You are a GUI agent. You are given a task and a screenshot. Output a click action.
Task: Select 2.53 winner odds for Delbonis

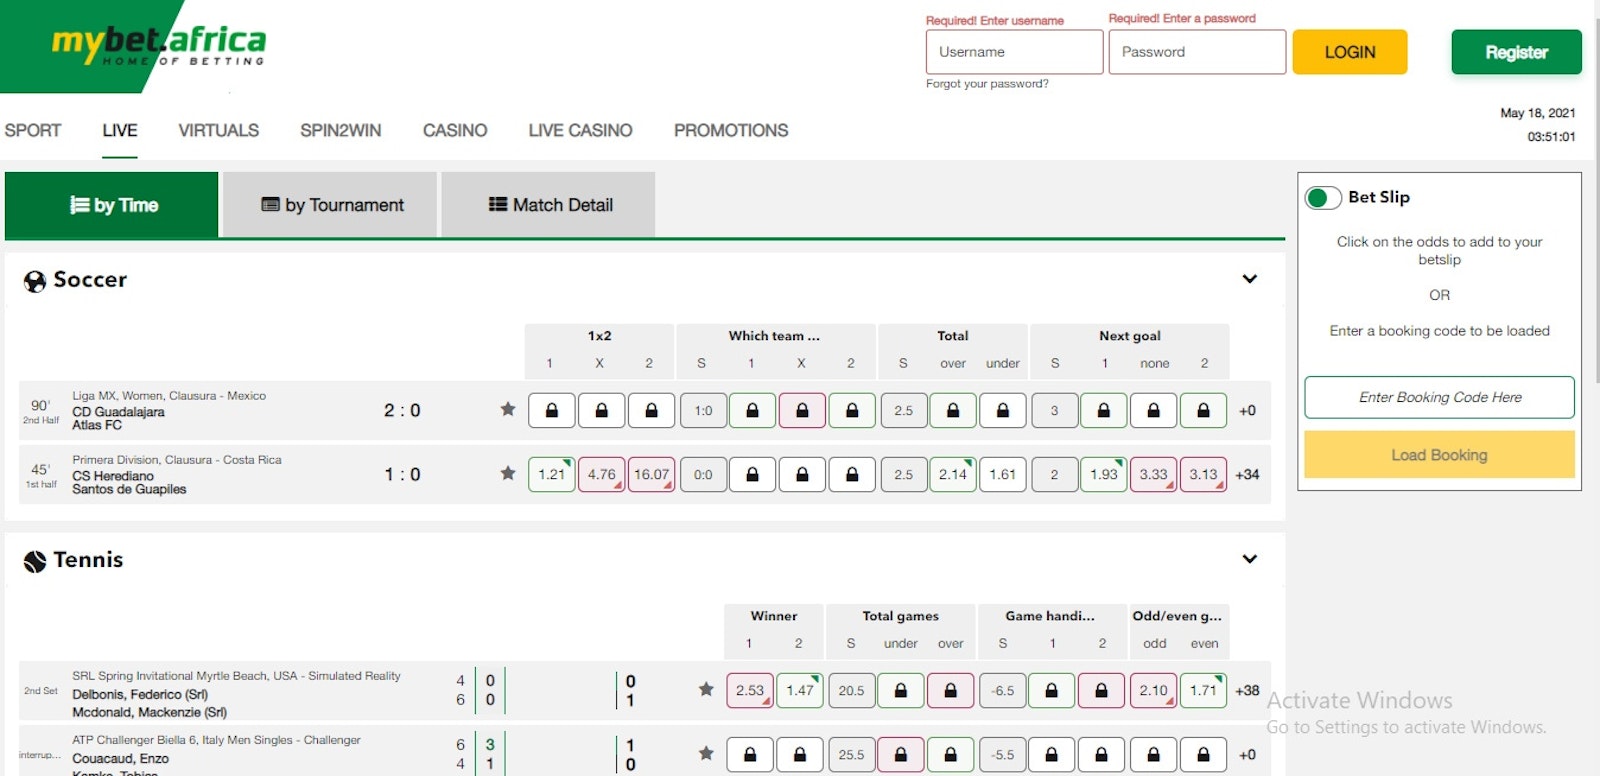point(750,690)
